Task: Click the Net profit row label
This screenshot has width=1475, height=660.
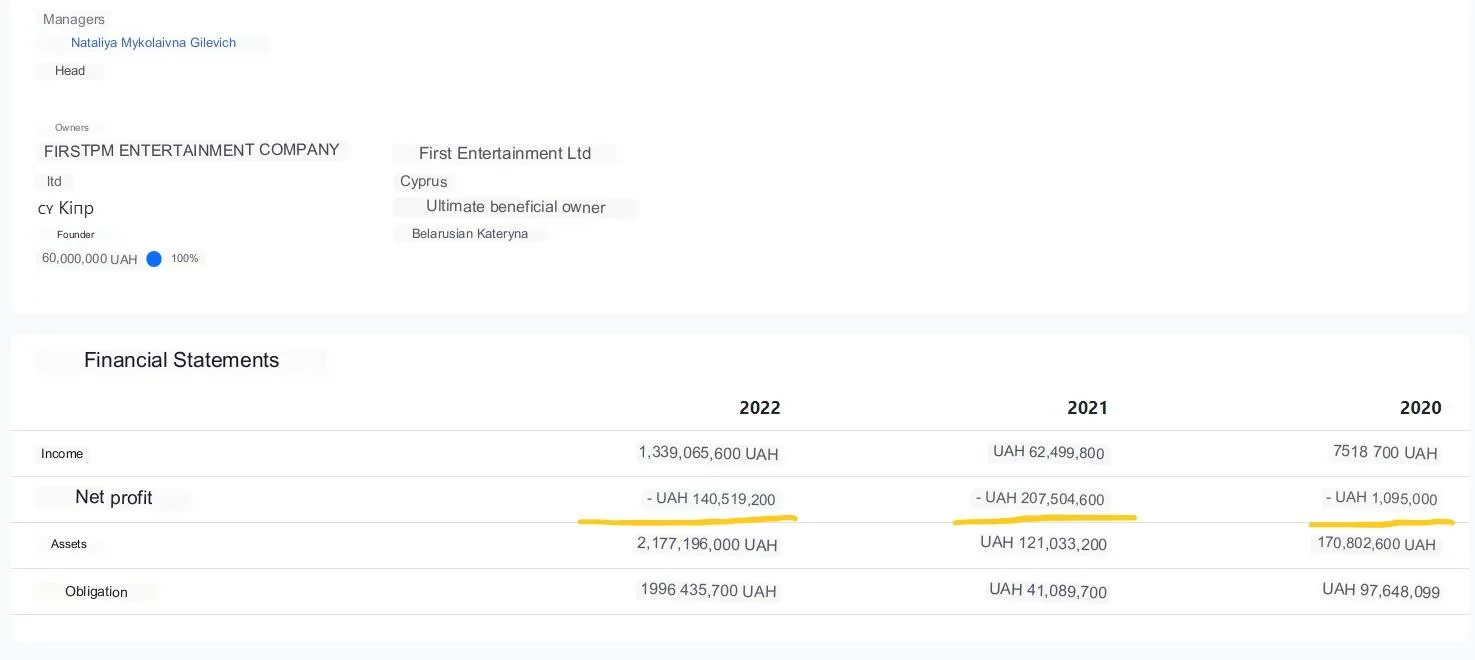Action: click(113, 498)
